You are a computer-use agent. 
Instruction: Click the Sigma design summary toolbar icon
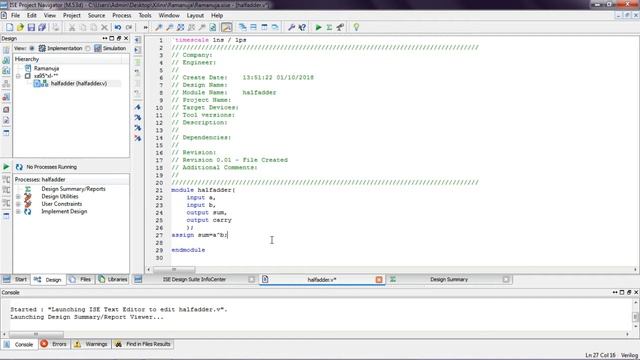point(329,27)
